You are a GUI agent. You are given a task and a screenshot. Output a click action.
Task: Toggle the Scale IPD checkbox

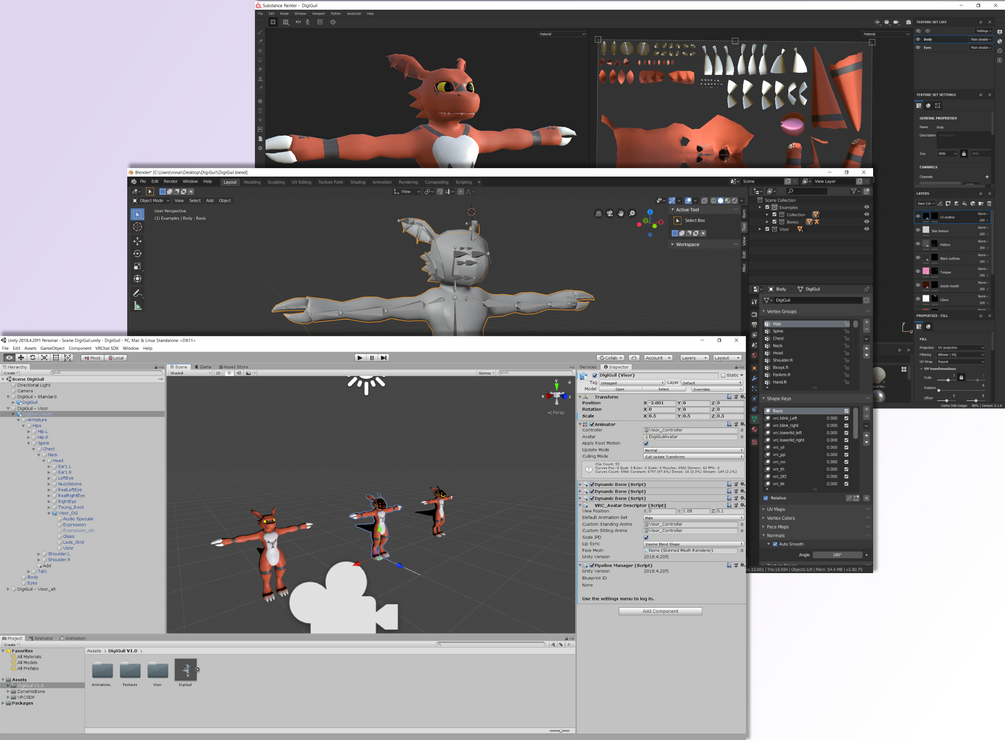pos(646,538)
